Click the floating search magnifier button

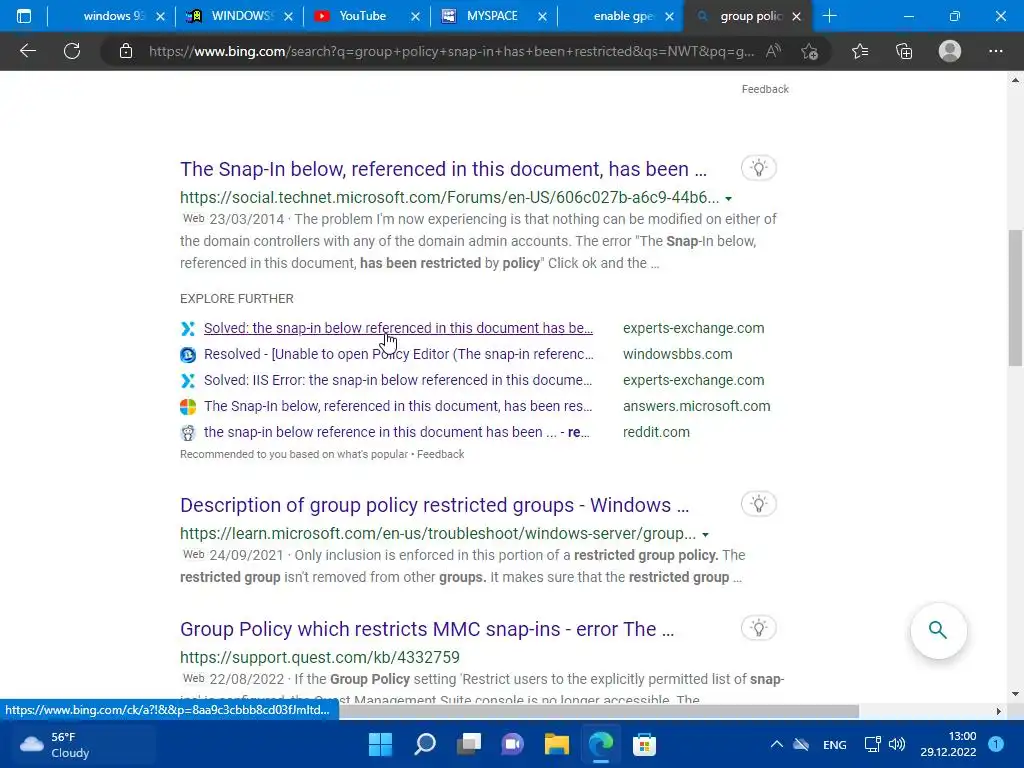click(x=938, y=630)
